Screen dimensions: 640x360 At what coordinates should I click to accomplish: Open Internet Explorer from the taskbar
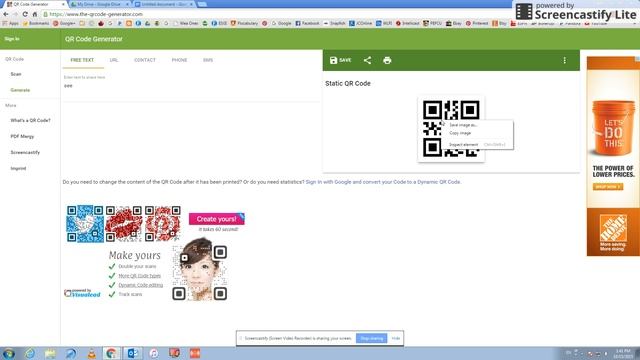(x=30, y=353)
